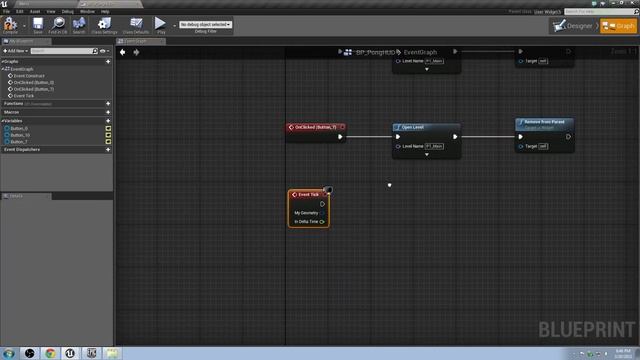Screen dimensions: 640x360
Task: Switch to Graph mode
Action: (618, 26)
